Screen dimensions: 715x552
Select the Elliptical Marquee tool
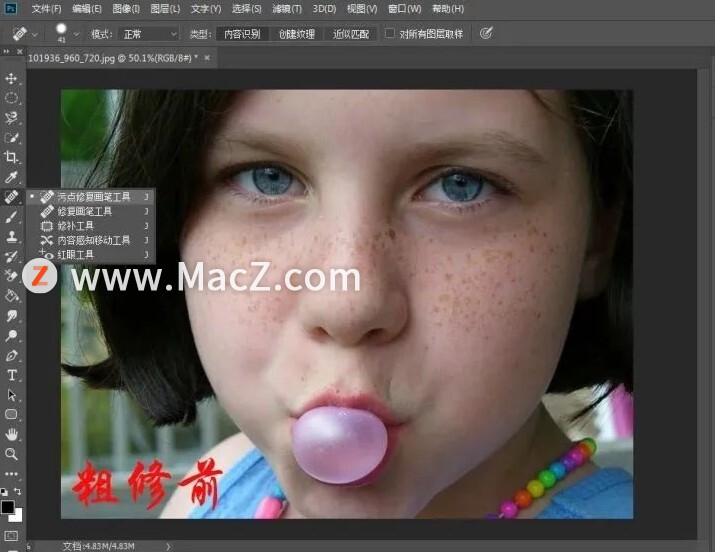click(x=11, y=98)
